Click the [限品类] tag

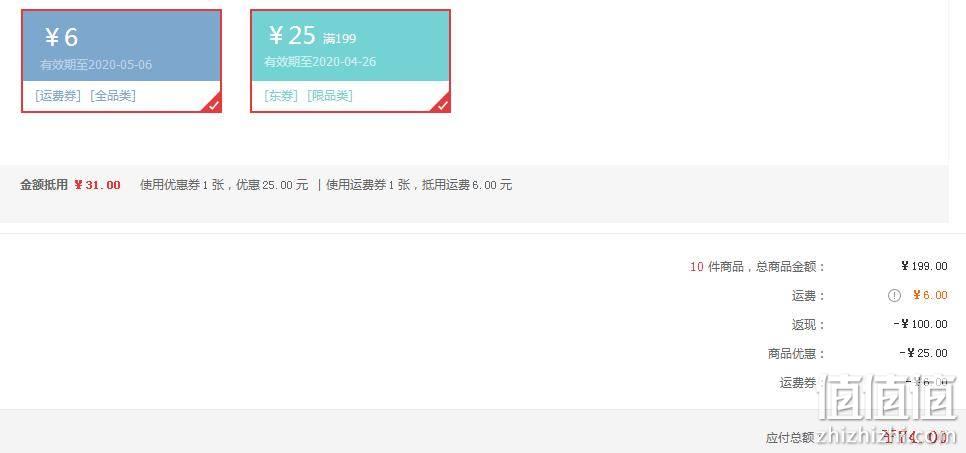tap(330, 96)
